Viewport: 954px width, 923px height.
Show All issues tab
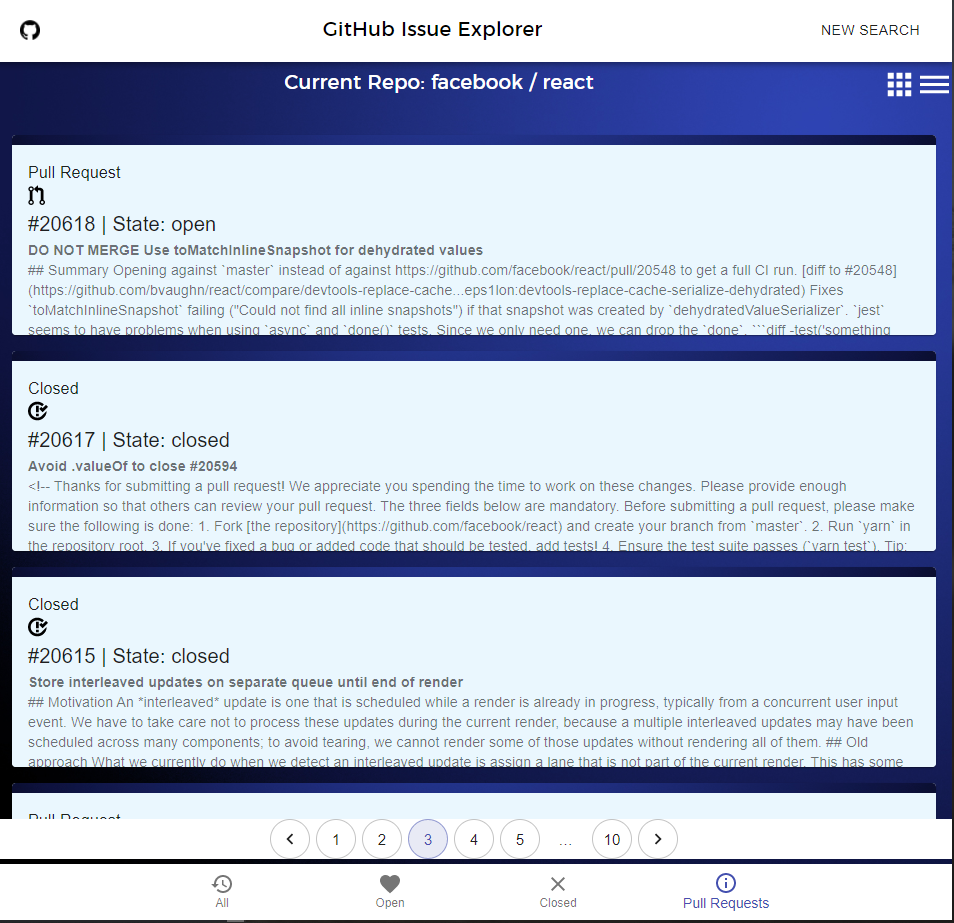[x=222, y=891]
